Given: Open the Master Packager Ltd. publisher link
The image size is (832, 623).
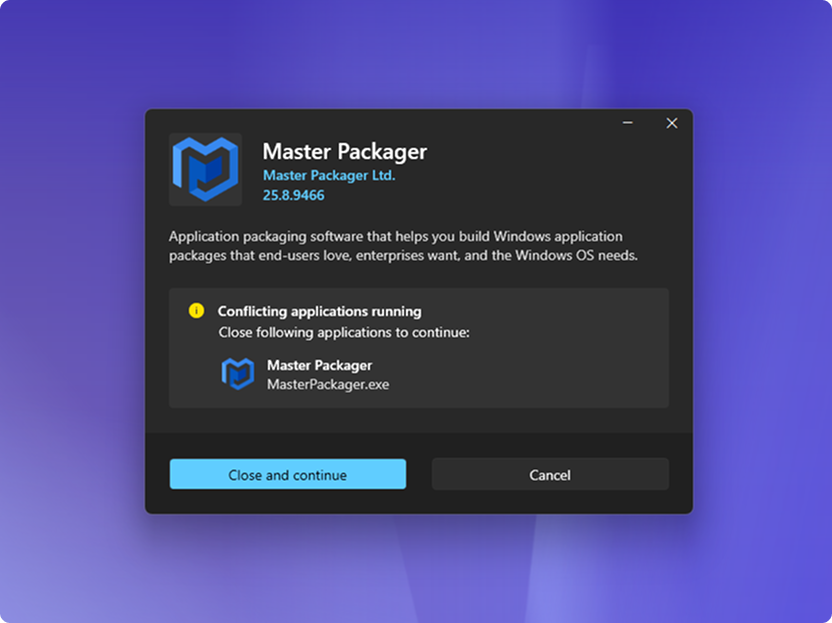Looking at the screenshot, I should pos(329,175).
